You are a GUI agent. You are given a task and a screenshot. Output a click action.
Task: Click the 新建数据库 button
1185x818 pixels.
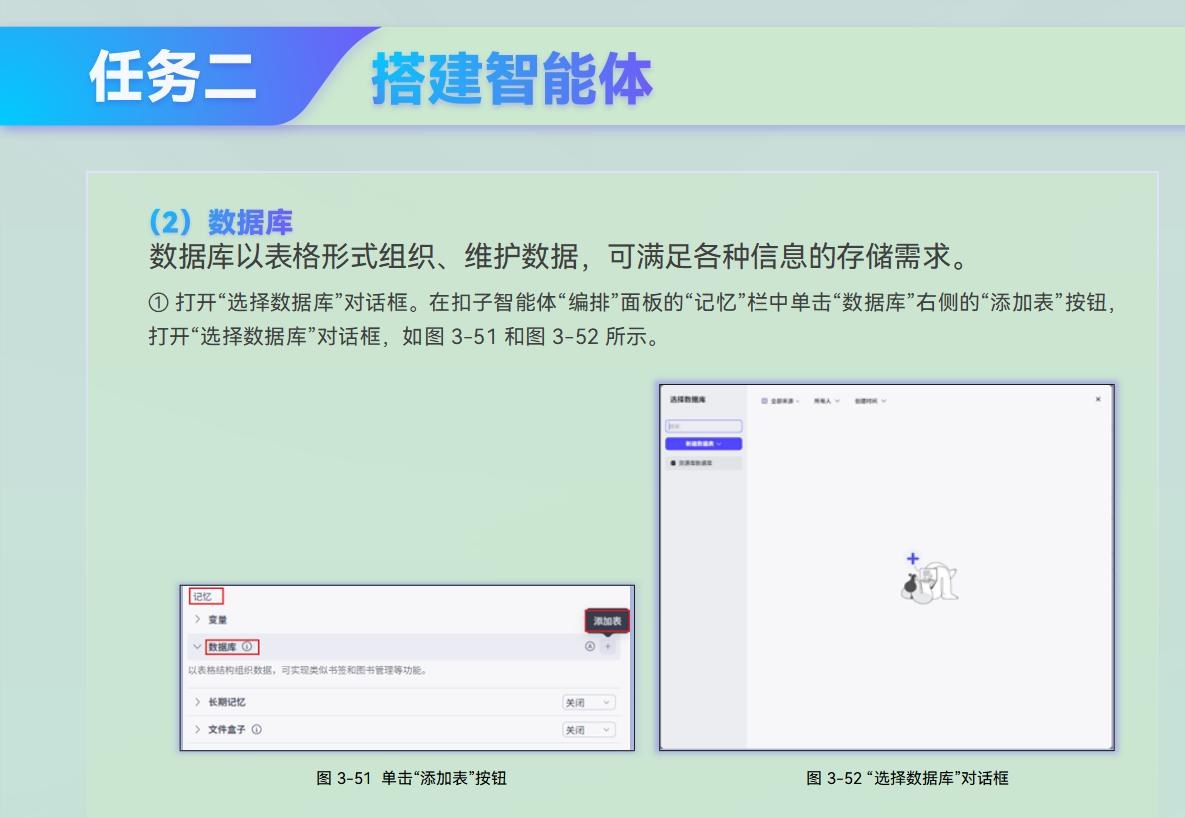pyautogui.click(x=704, y=444)
